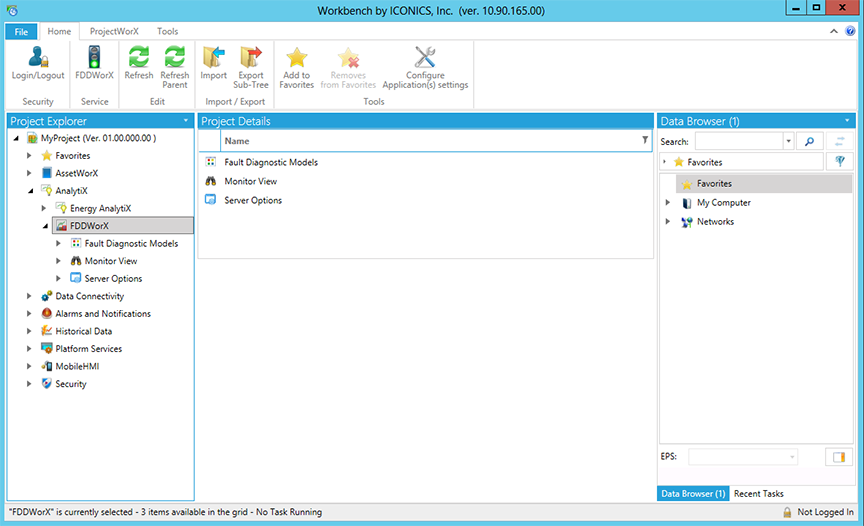
Task: Expand My Computer in Data Browser
Action: pos(668,203)
